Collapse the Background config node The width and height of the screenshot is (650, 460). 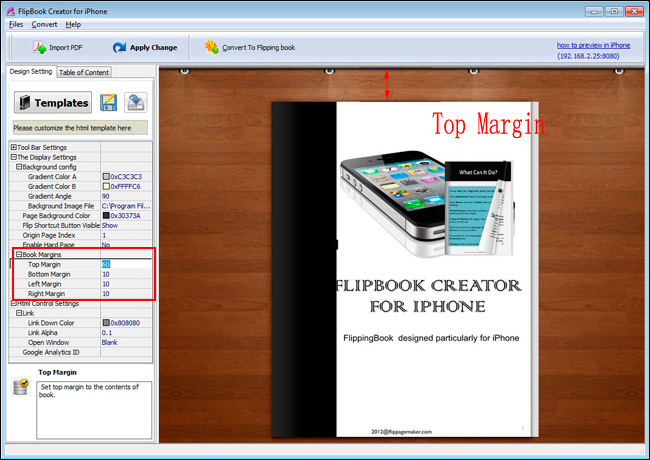tap(19, 167)
